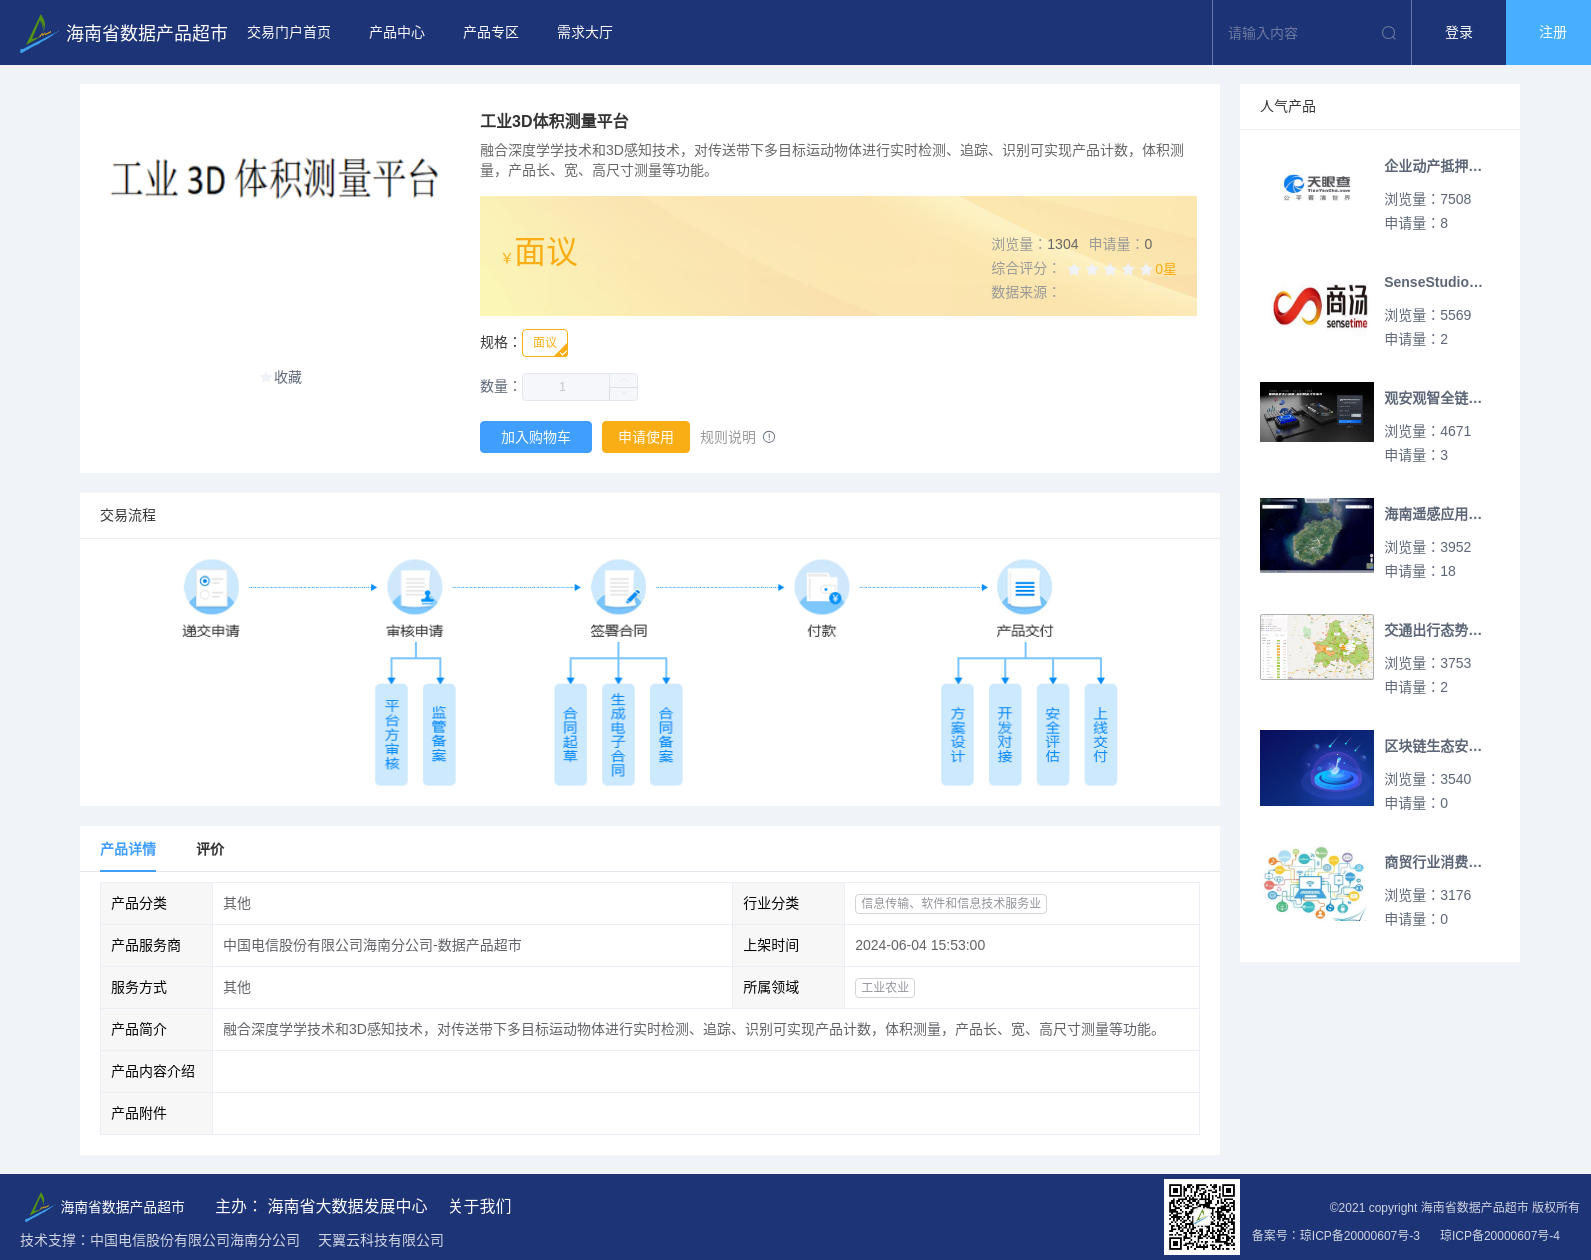Screen dimensions: 1591x1260
Task: Open the 交通出行态势 product thumbnail
Action: [1317, 647]
